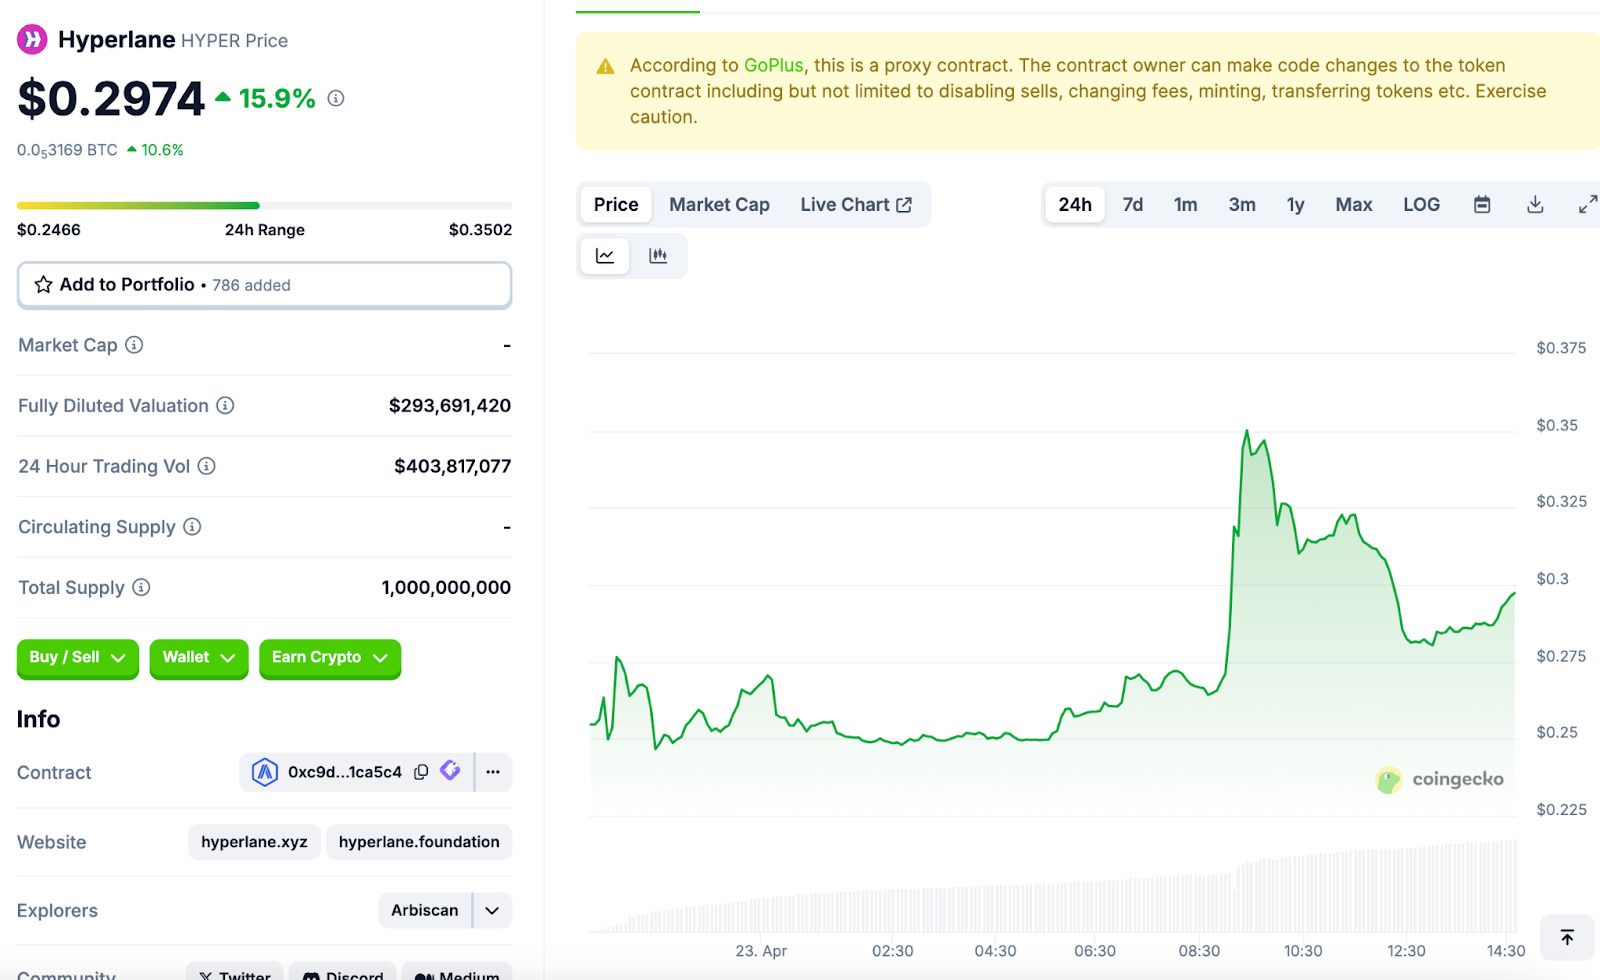Click Add to Portfolio button
The image size is (1600, 980).
tap(264, 285)
